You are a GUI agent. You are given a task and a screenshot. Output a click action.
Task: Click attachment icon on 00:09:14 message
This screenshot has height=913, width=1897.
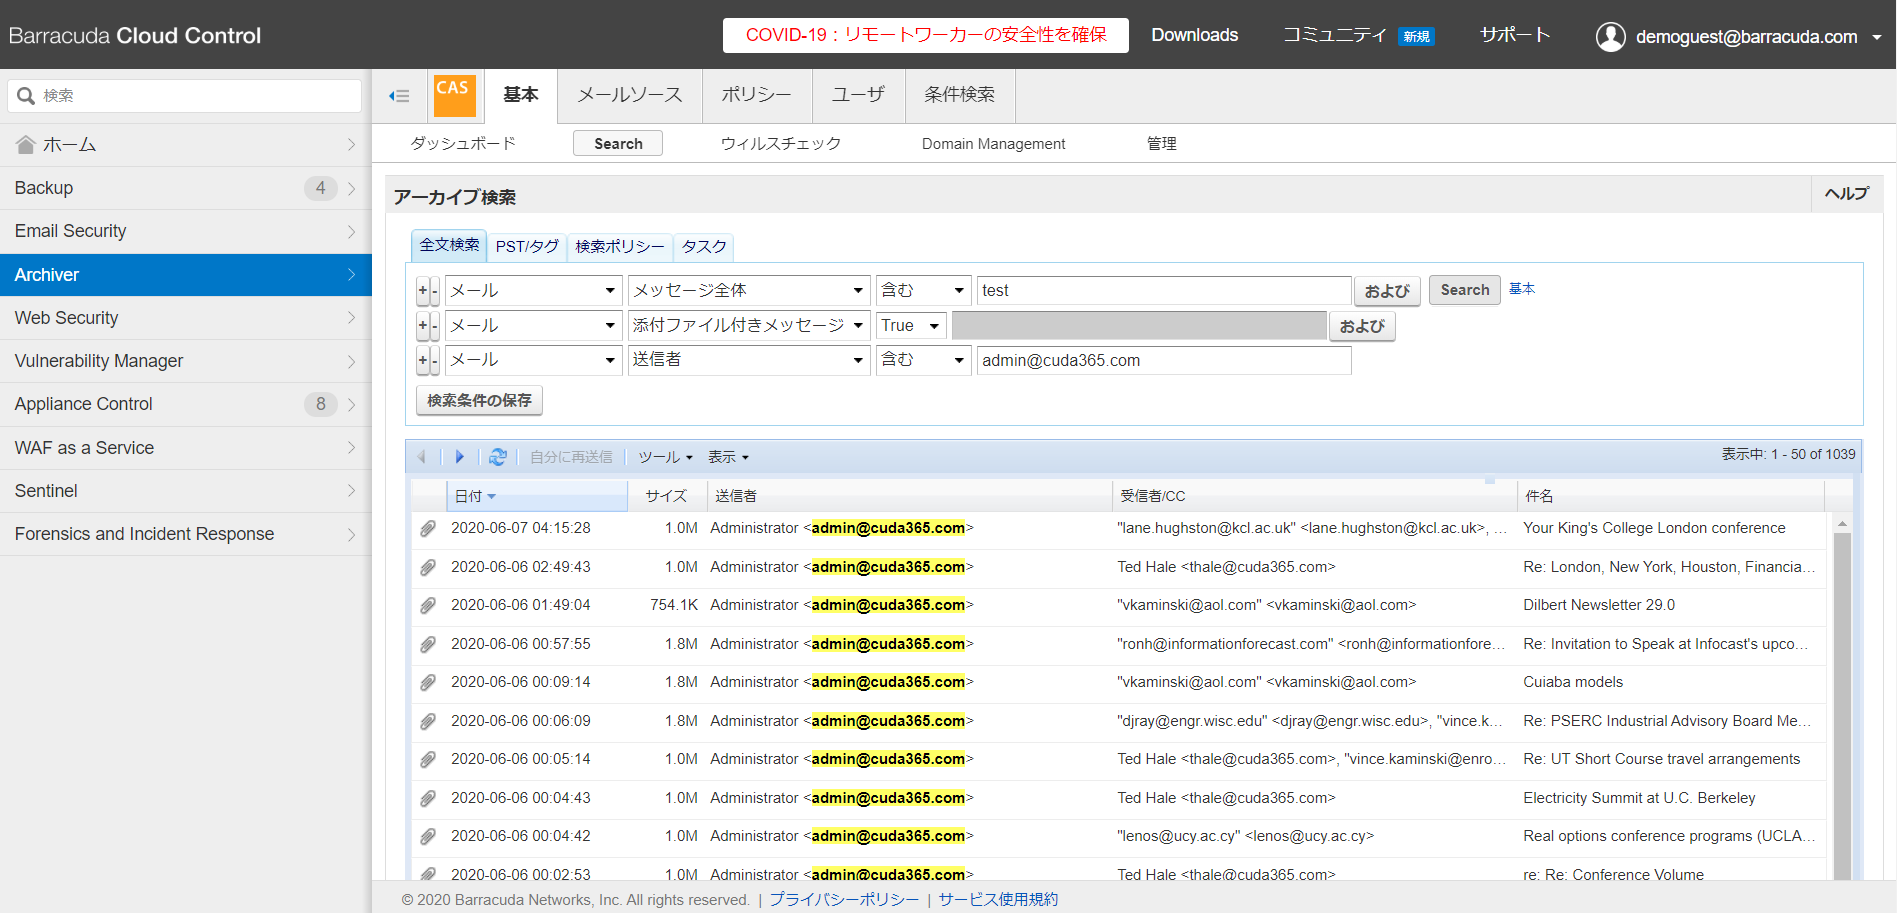(428, 682)
